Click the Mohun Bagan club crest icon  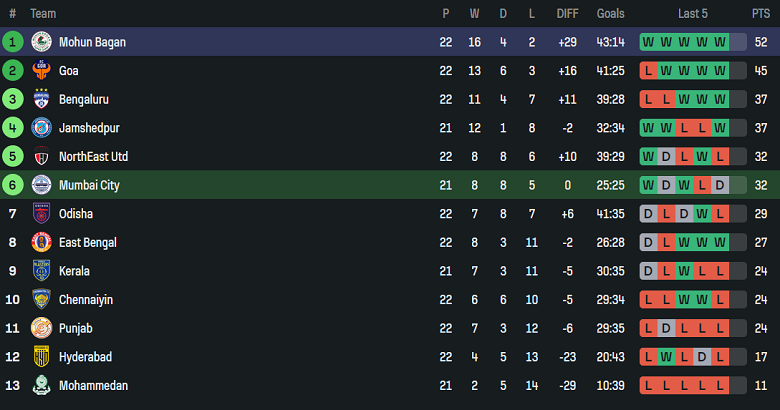tap(41, 42)
